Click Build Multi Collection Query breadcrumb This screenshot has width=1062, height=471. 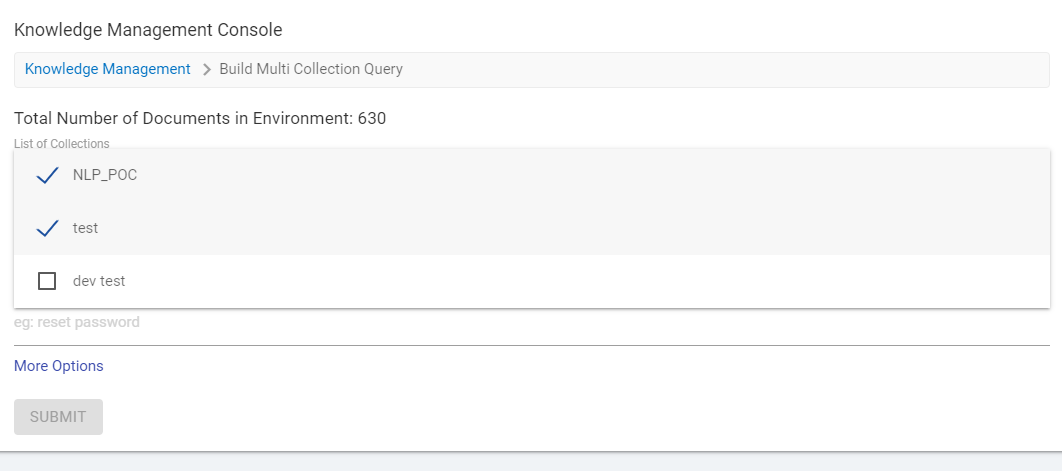pyautogui.click(x=311, y=69)
